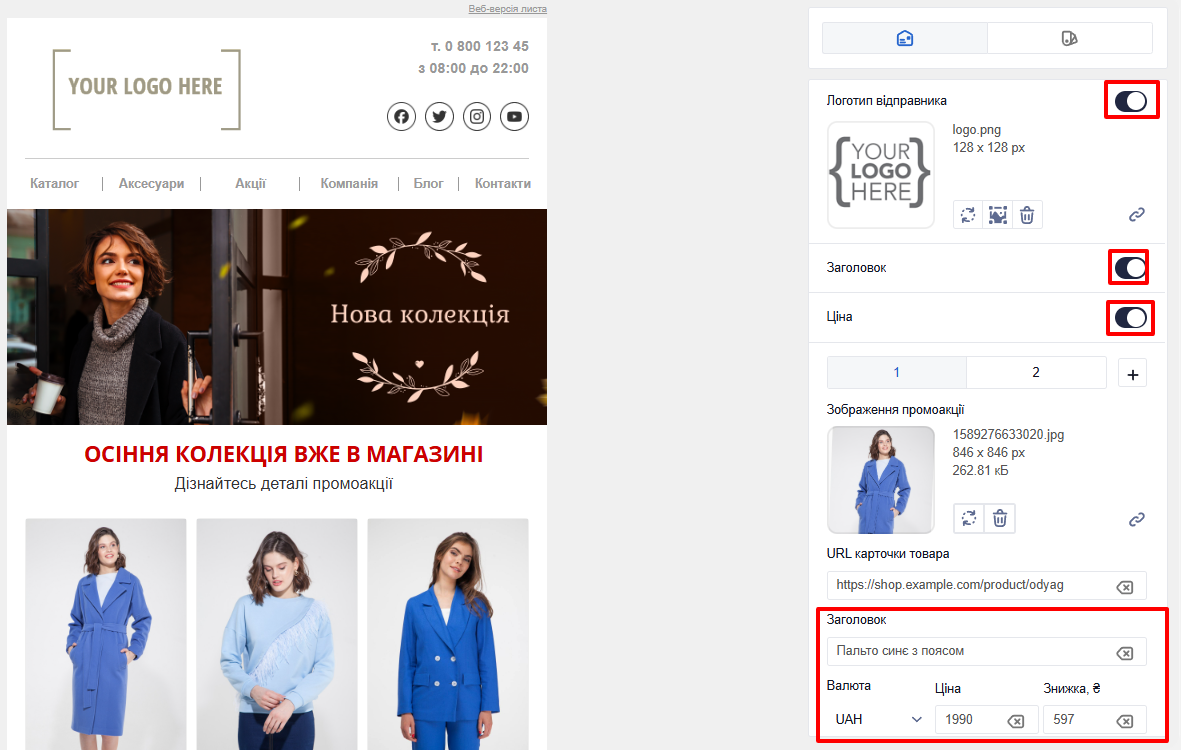Click the Акції menu item

click(x=250, y=183)
